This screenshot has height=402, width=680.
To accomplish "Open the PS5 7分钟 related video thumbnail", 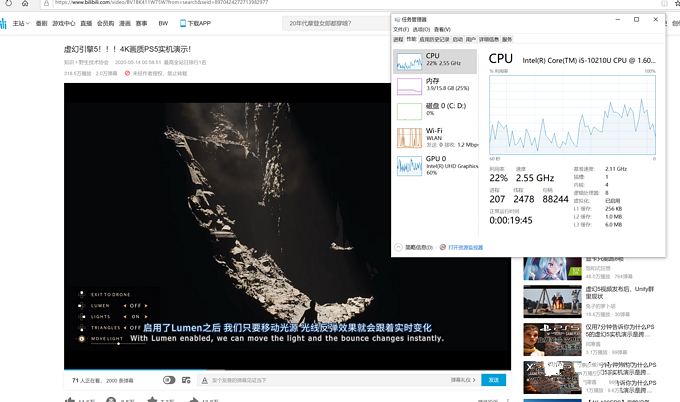I will click(552, 340).
